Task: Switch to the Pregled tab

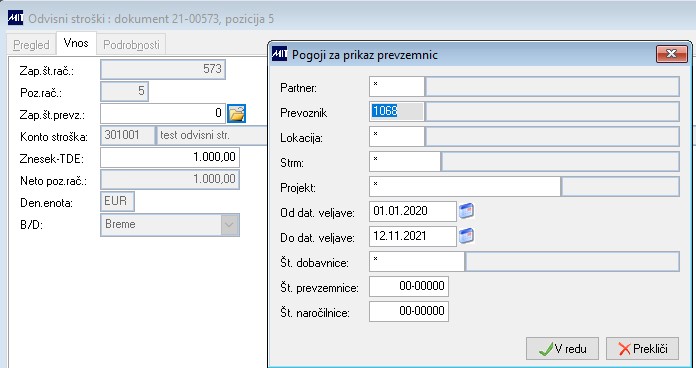Action: (31, 45)
